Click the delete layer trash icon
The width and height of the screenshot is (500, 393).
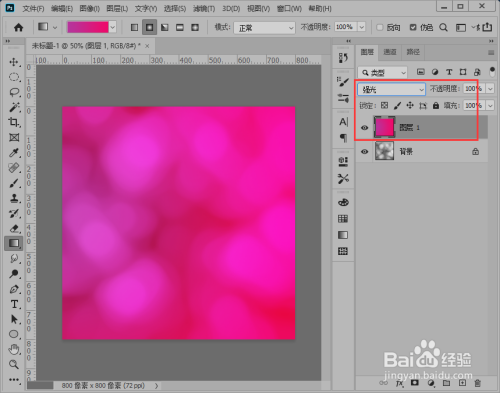477,383
